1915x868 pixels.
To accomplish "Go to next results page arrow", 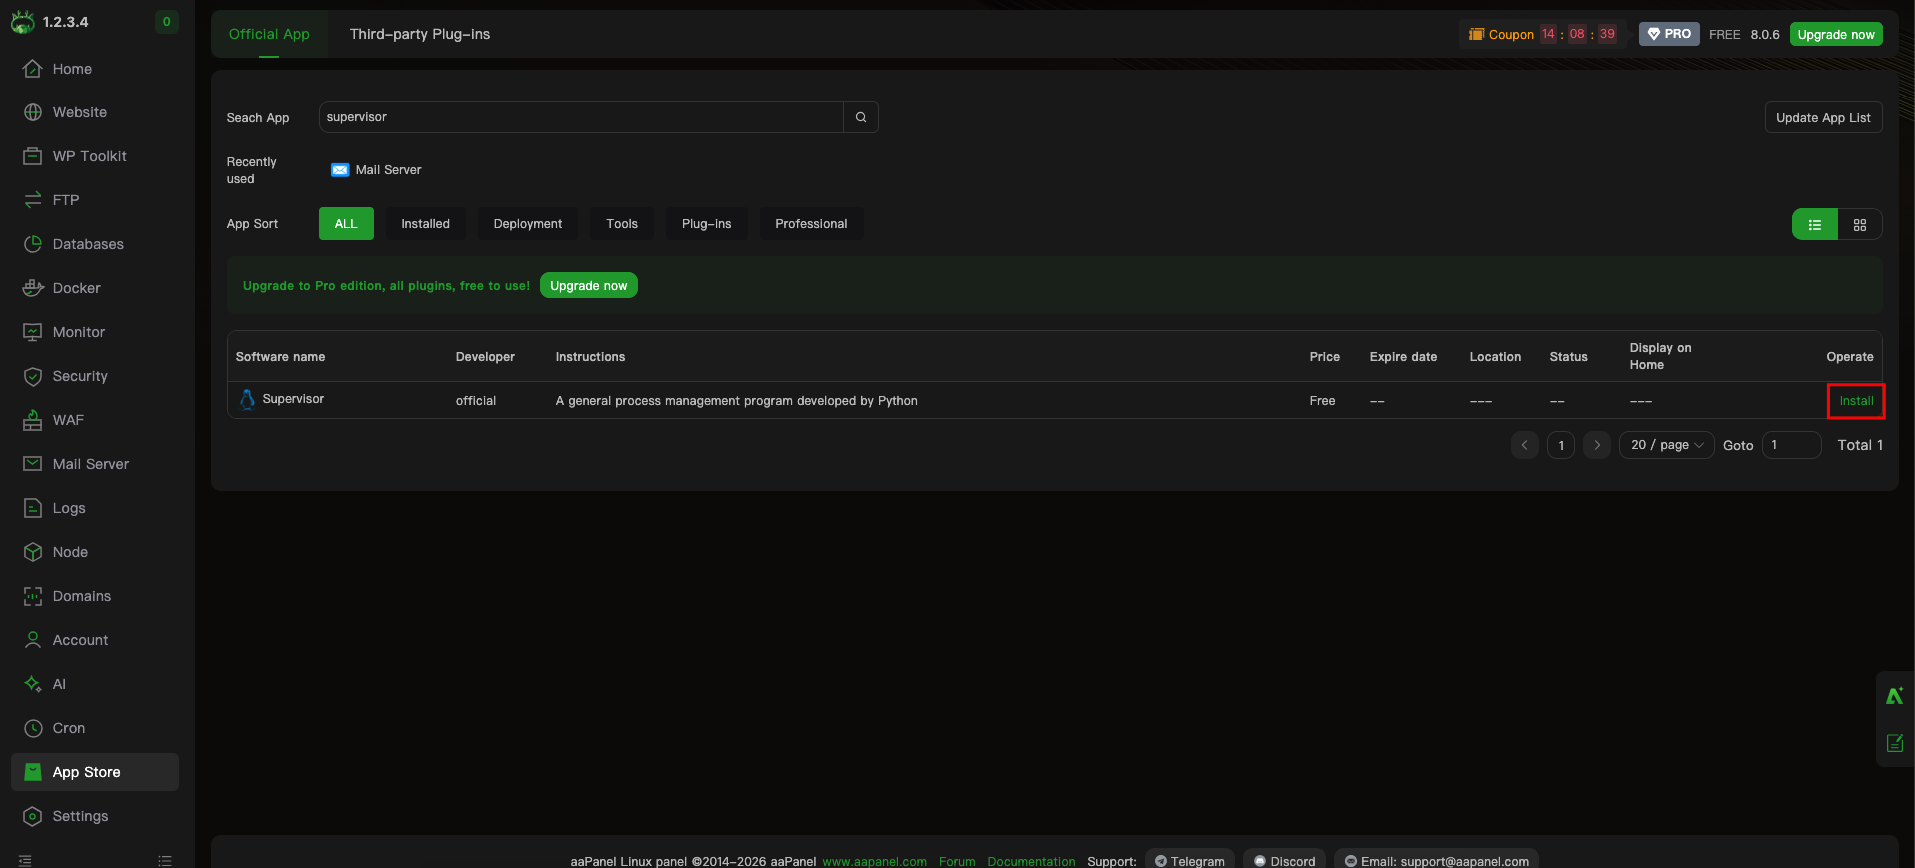I will coord(1597,445).
